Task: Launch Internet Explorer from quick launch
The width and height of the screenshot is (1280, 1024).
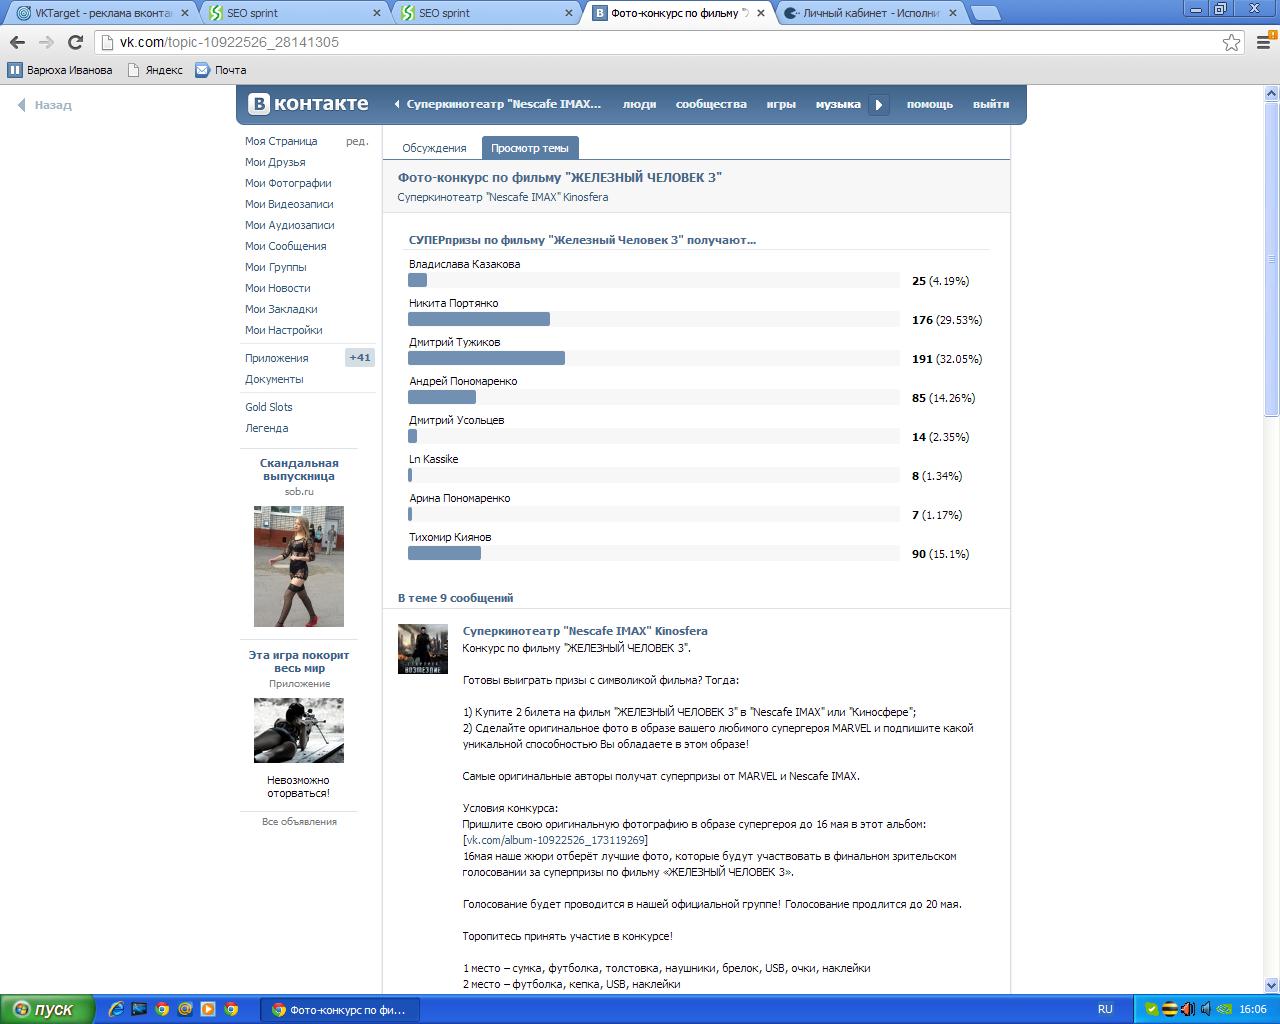Action: (x=117, y=1009)
